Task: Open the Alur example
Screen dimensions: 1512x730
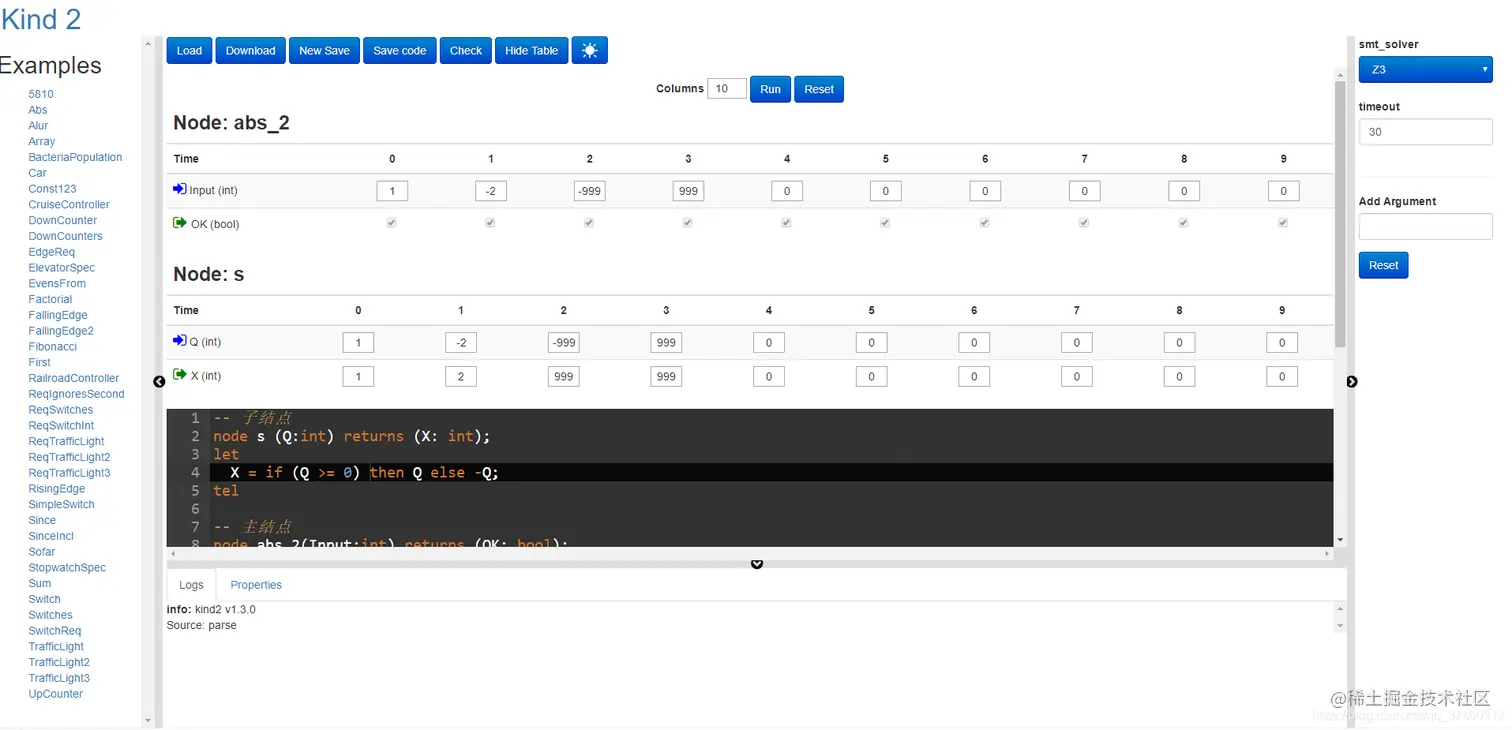Action: coord(38,126)
